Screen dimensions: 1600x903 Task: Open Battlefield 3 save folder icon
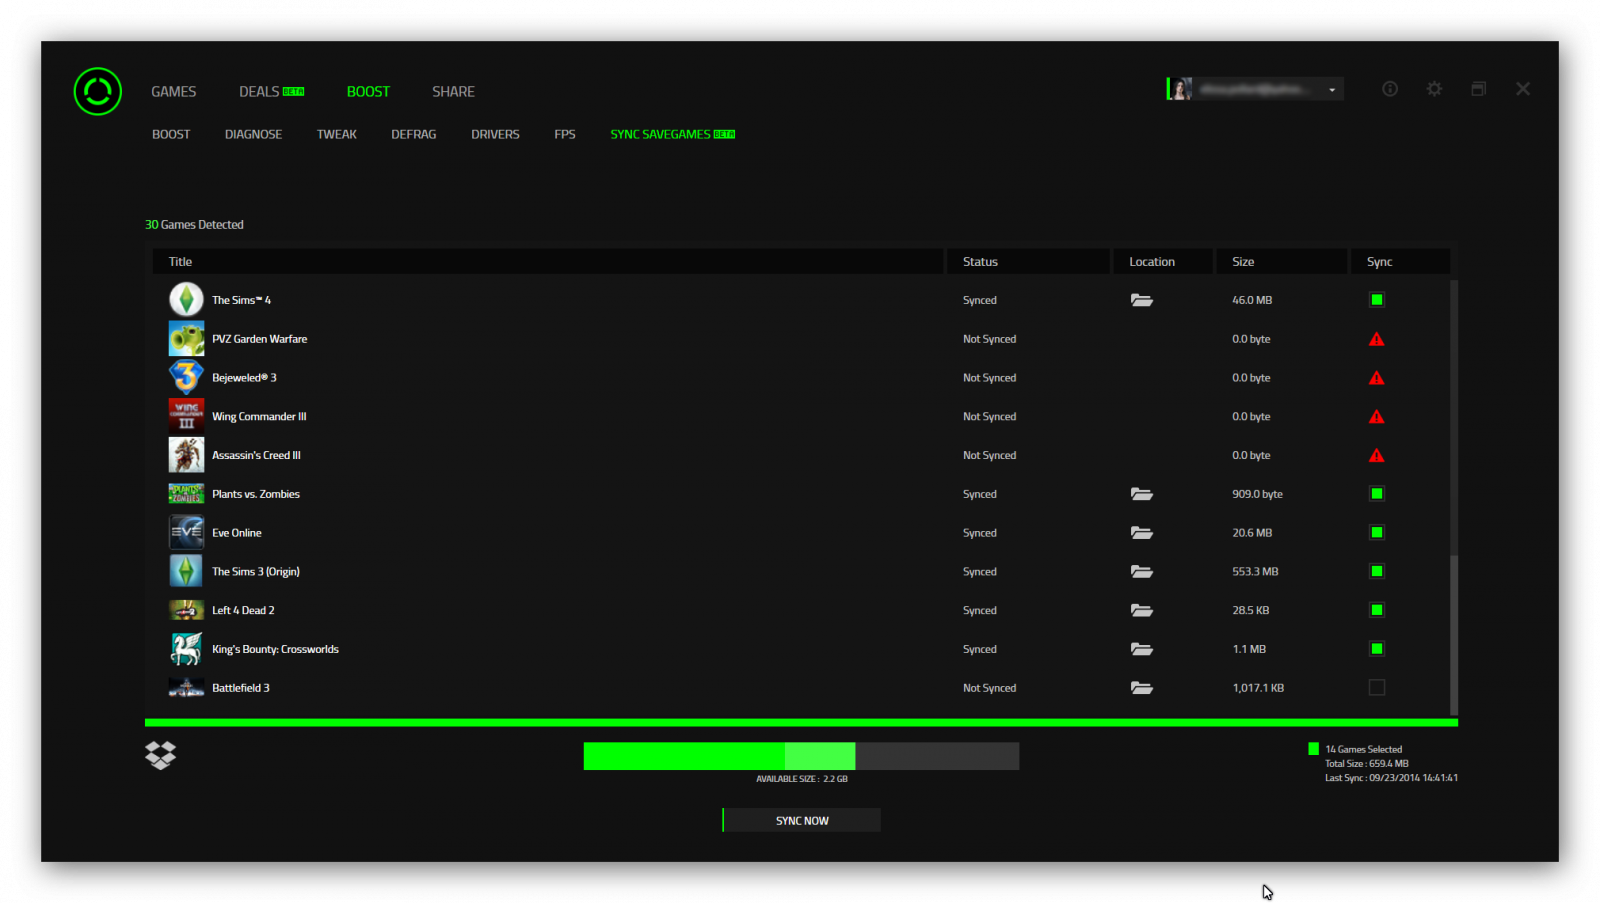pos(1141,688)
